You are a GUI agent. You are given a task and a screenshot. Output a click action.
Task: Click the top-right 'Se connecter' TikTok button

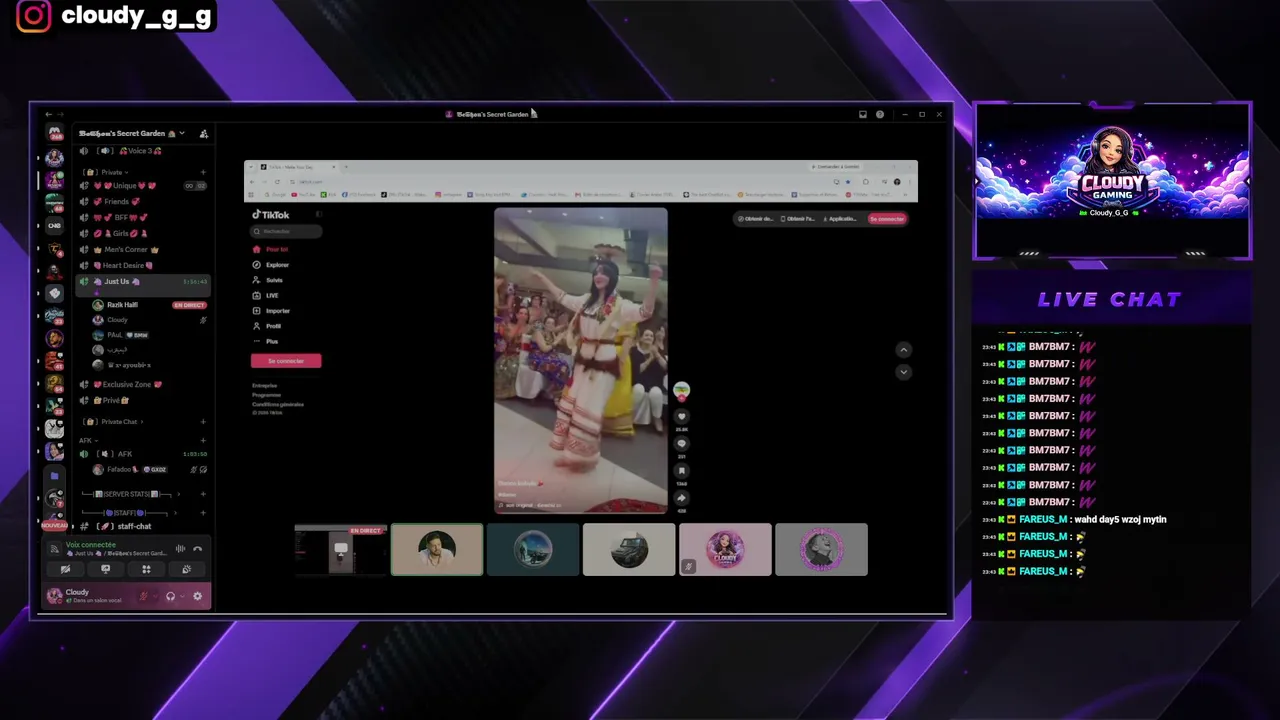(887, 219)
